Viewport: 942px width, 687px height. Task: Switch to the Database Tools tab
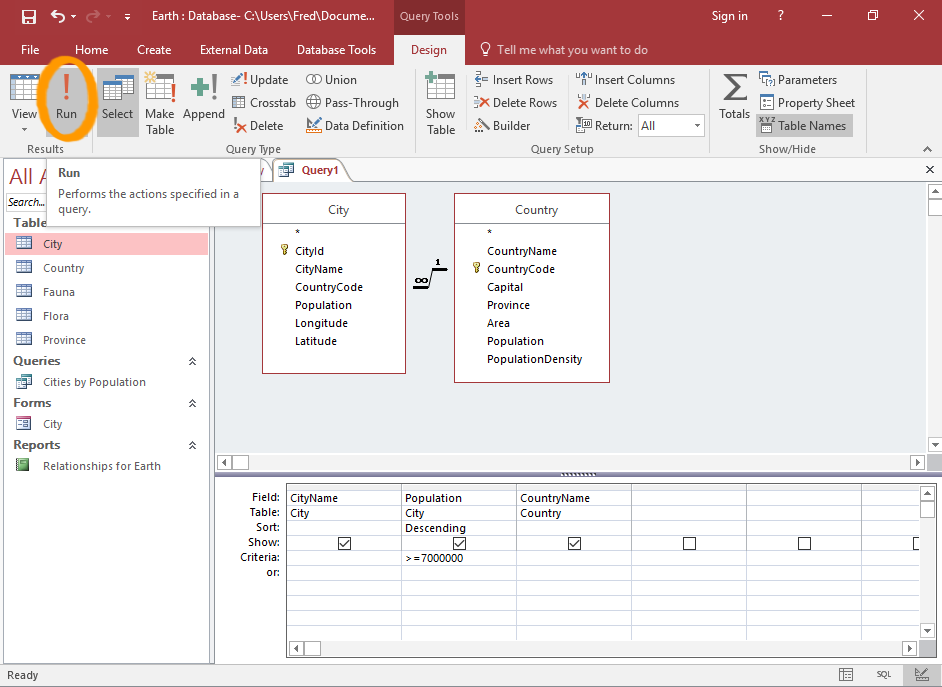(336, 50)
